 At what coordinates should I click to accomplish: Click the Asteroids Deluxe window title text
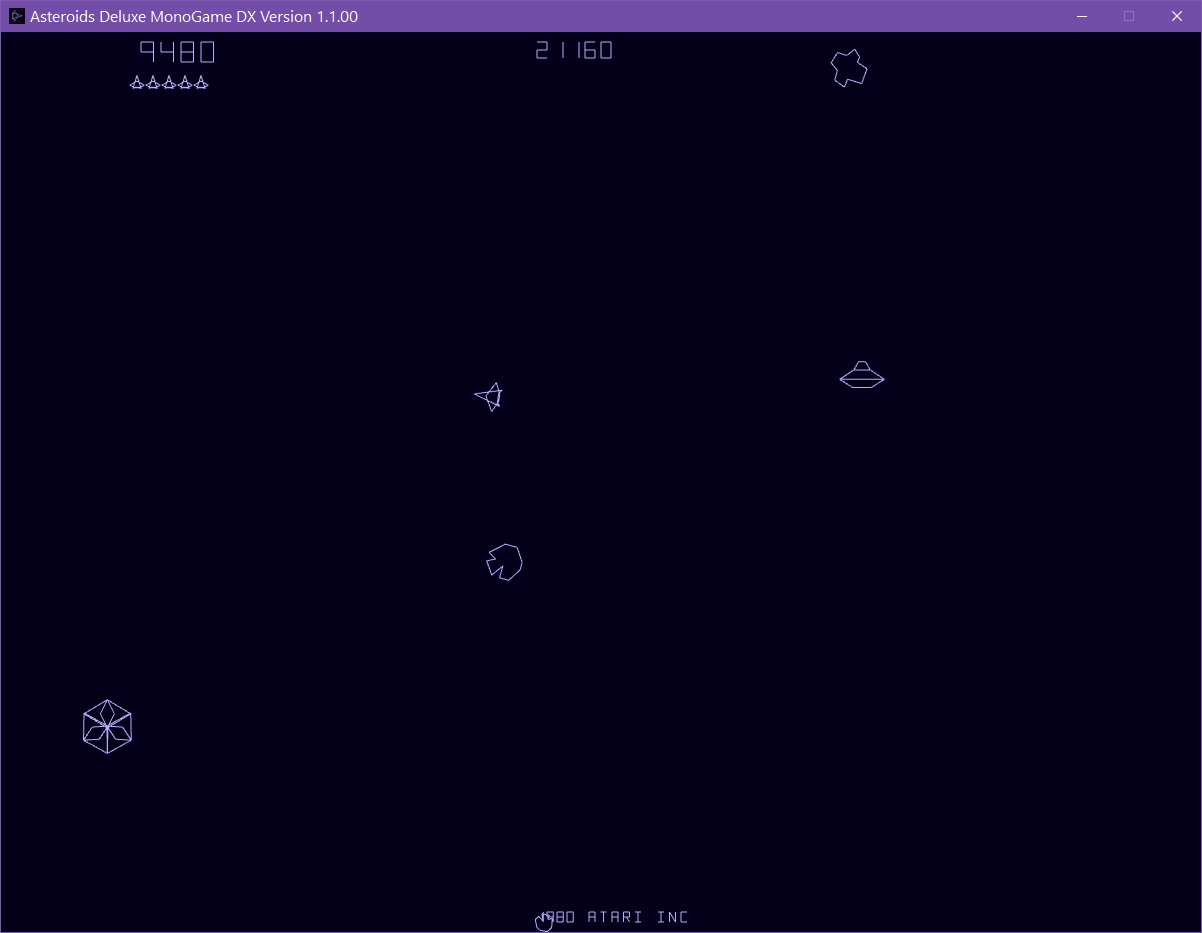click(194, 16)
